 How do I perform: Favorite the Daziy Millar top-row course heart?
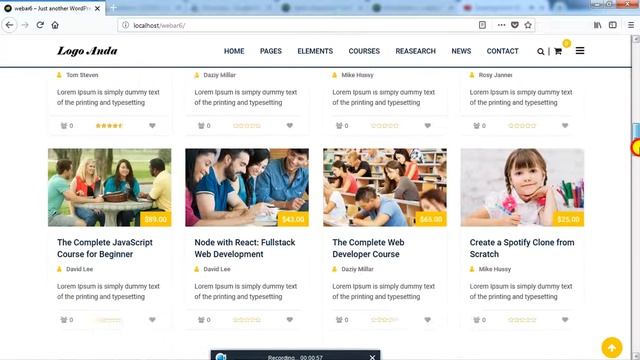pos(290,126)
